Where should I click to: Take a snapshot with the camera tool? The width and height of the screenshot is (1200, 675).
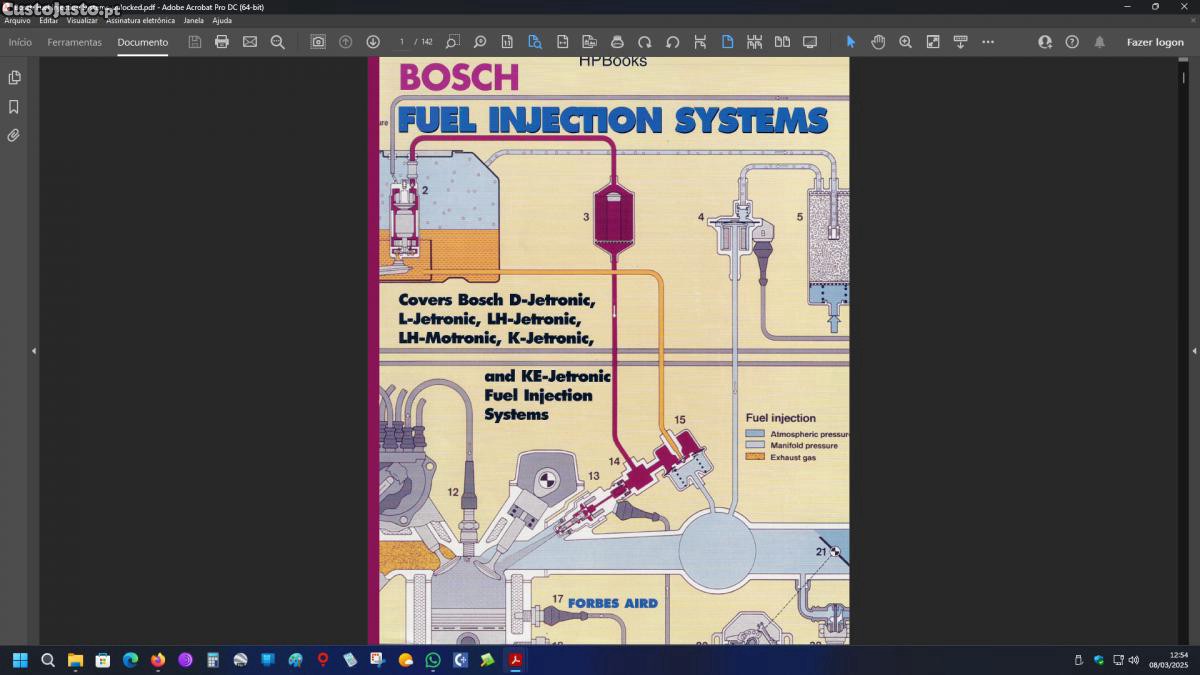click(x=318, y=42)
